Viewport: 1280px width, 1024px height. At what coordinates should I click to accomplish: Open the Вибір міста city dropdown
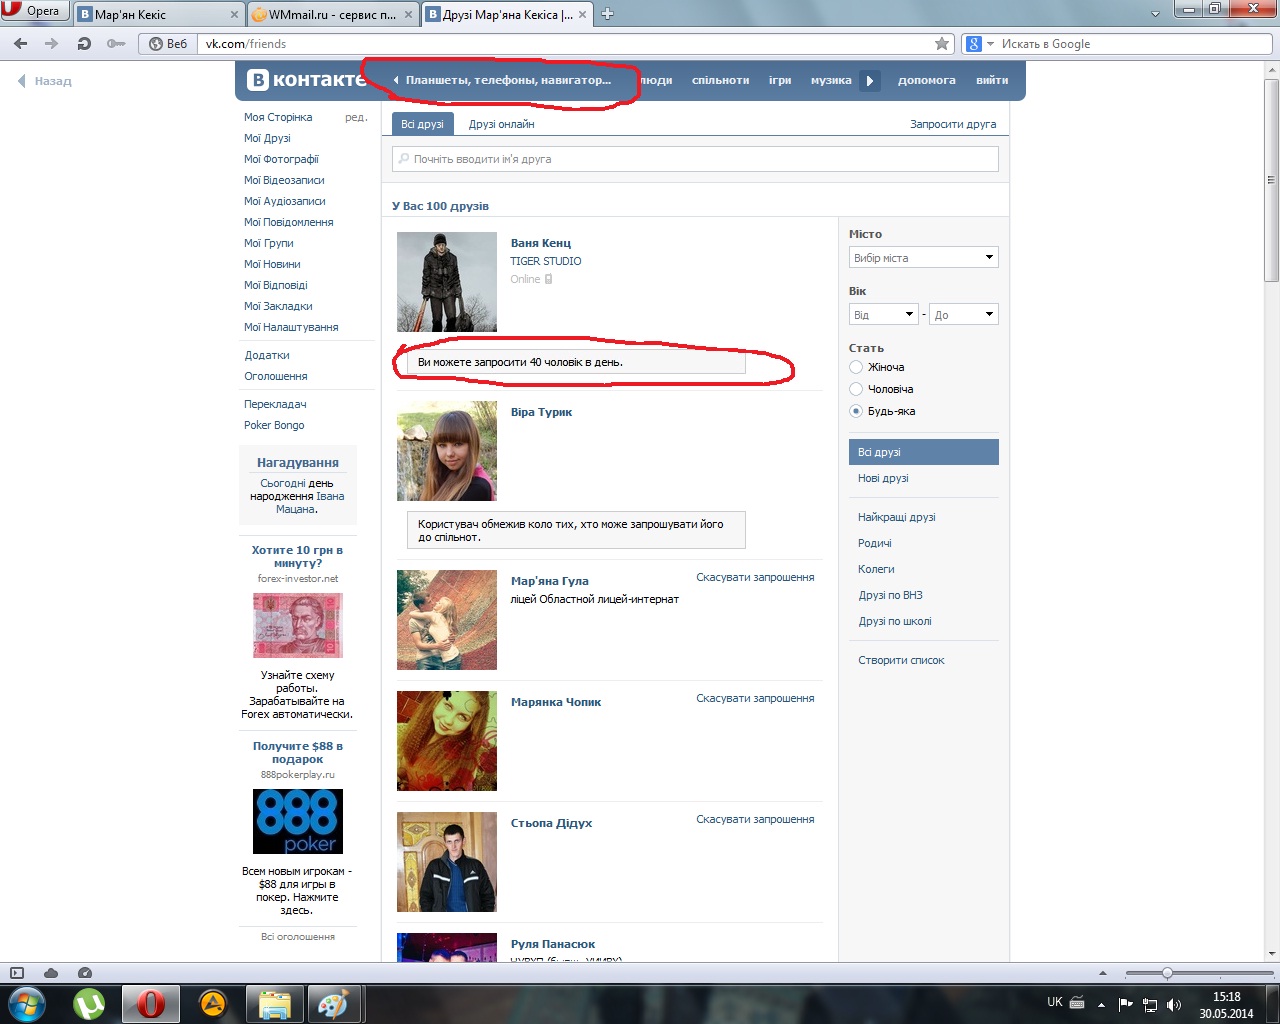(x=924, y=258)
